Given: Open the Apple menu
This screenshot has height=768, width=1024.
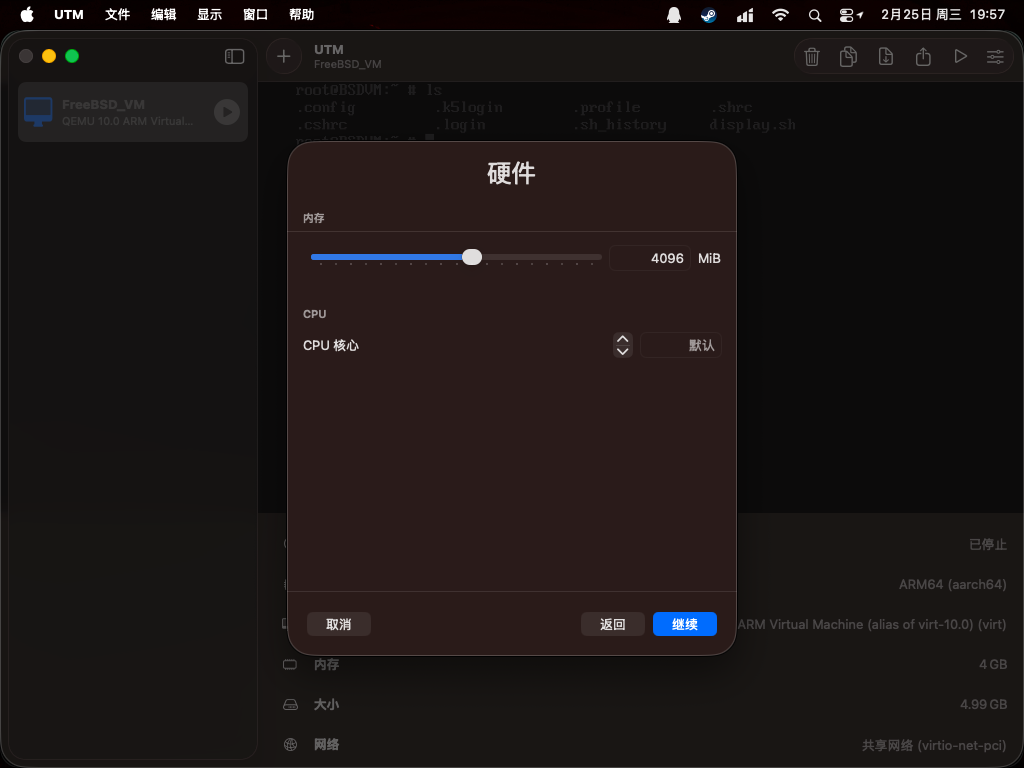Looking at the screenshot, I should tap(27, 14).
